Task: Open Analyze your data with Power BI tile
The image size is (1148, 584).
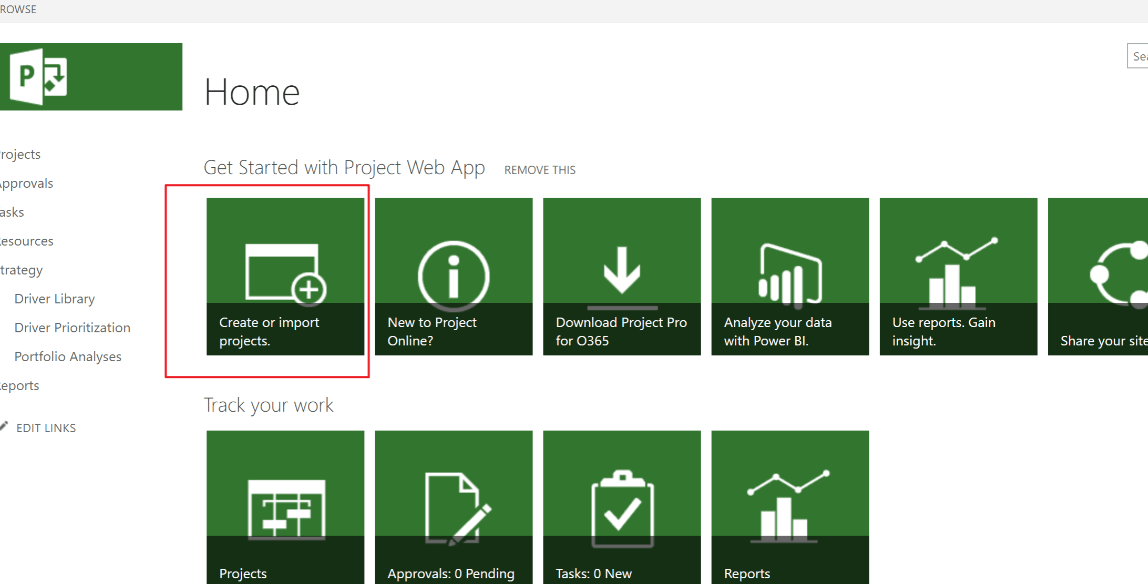Action: pos(790,277)
